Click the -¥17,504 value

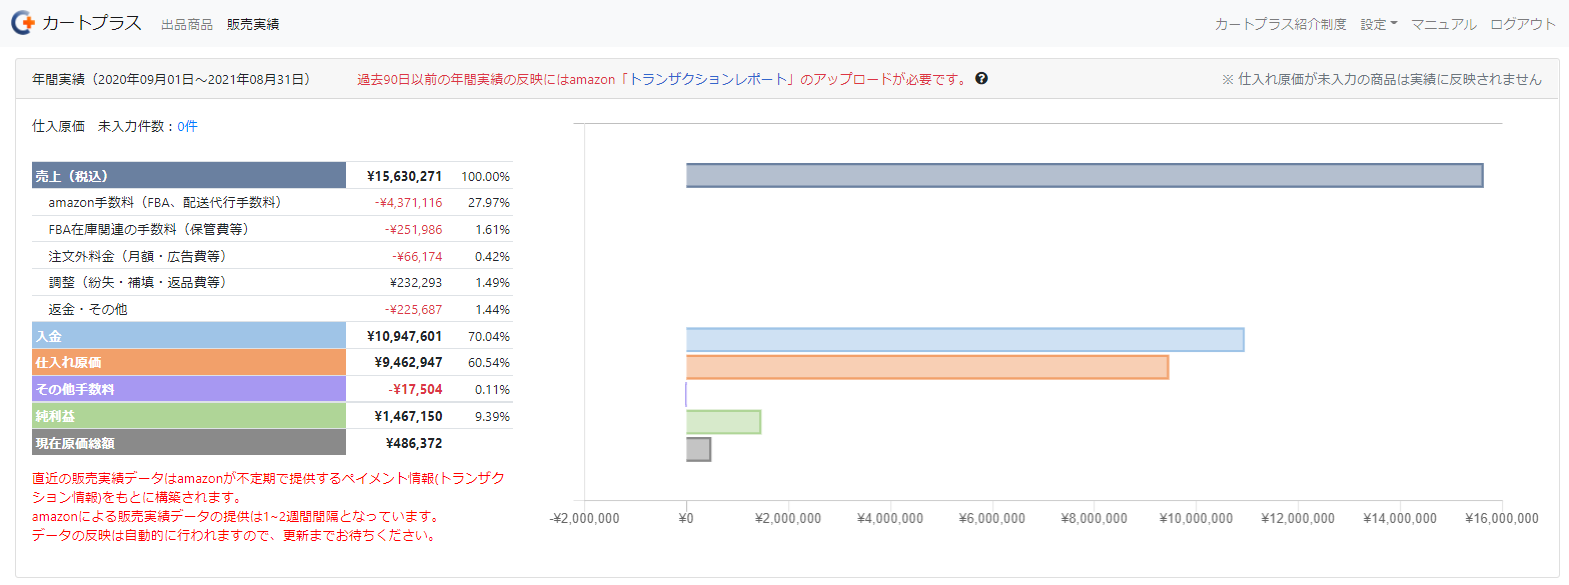click(415, 389)
